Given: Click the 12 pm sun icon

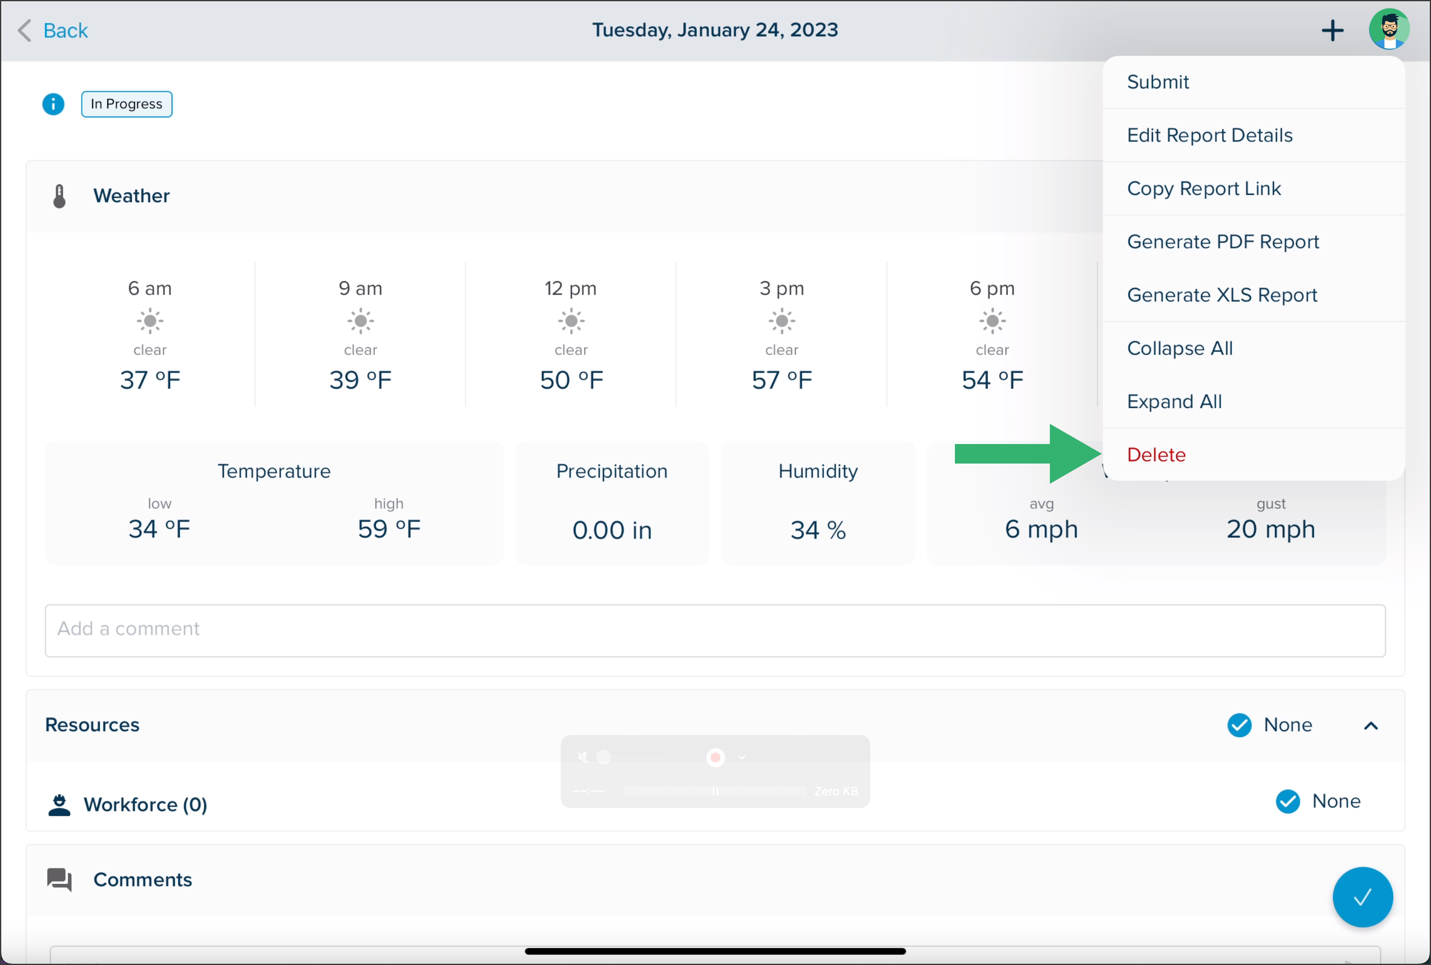Looking at the screenshot, I should pyautogui.click(x=571, y=321).
